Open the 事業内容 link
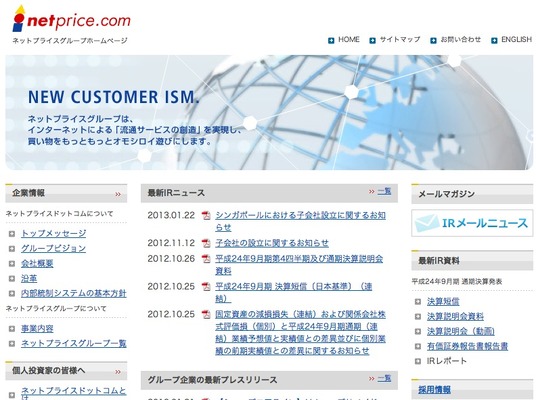The image size is (536, 400). click(x=37, y=329)
